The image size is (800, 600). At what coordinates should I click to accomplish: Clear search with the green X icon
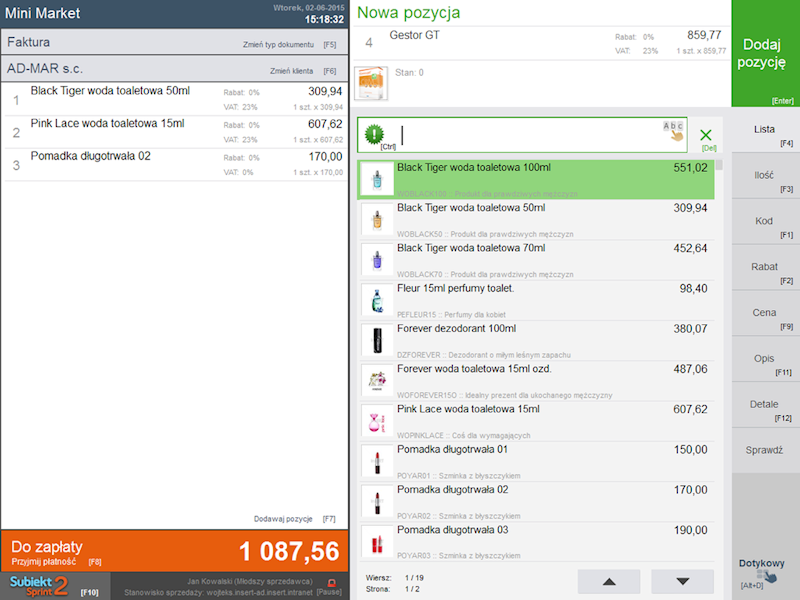click(706, 136)
